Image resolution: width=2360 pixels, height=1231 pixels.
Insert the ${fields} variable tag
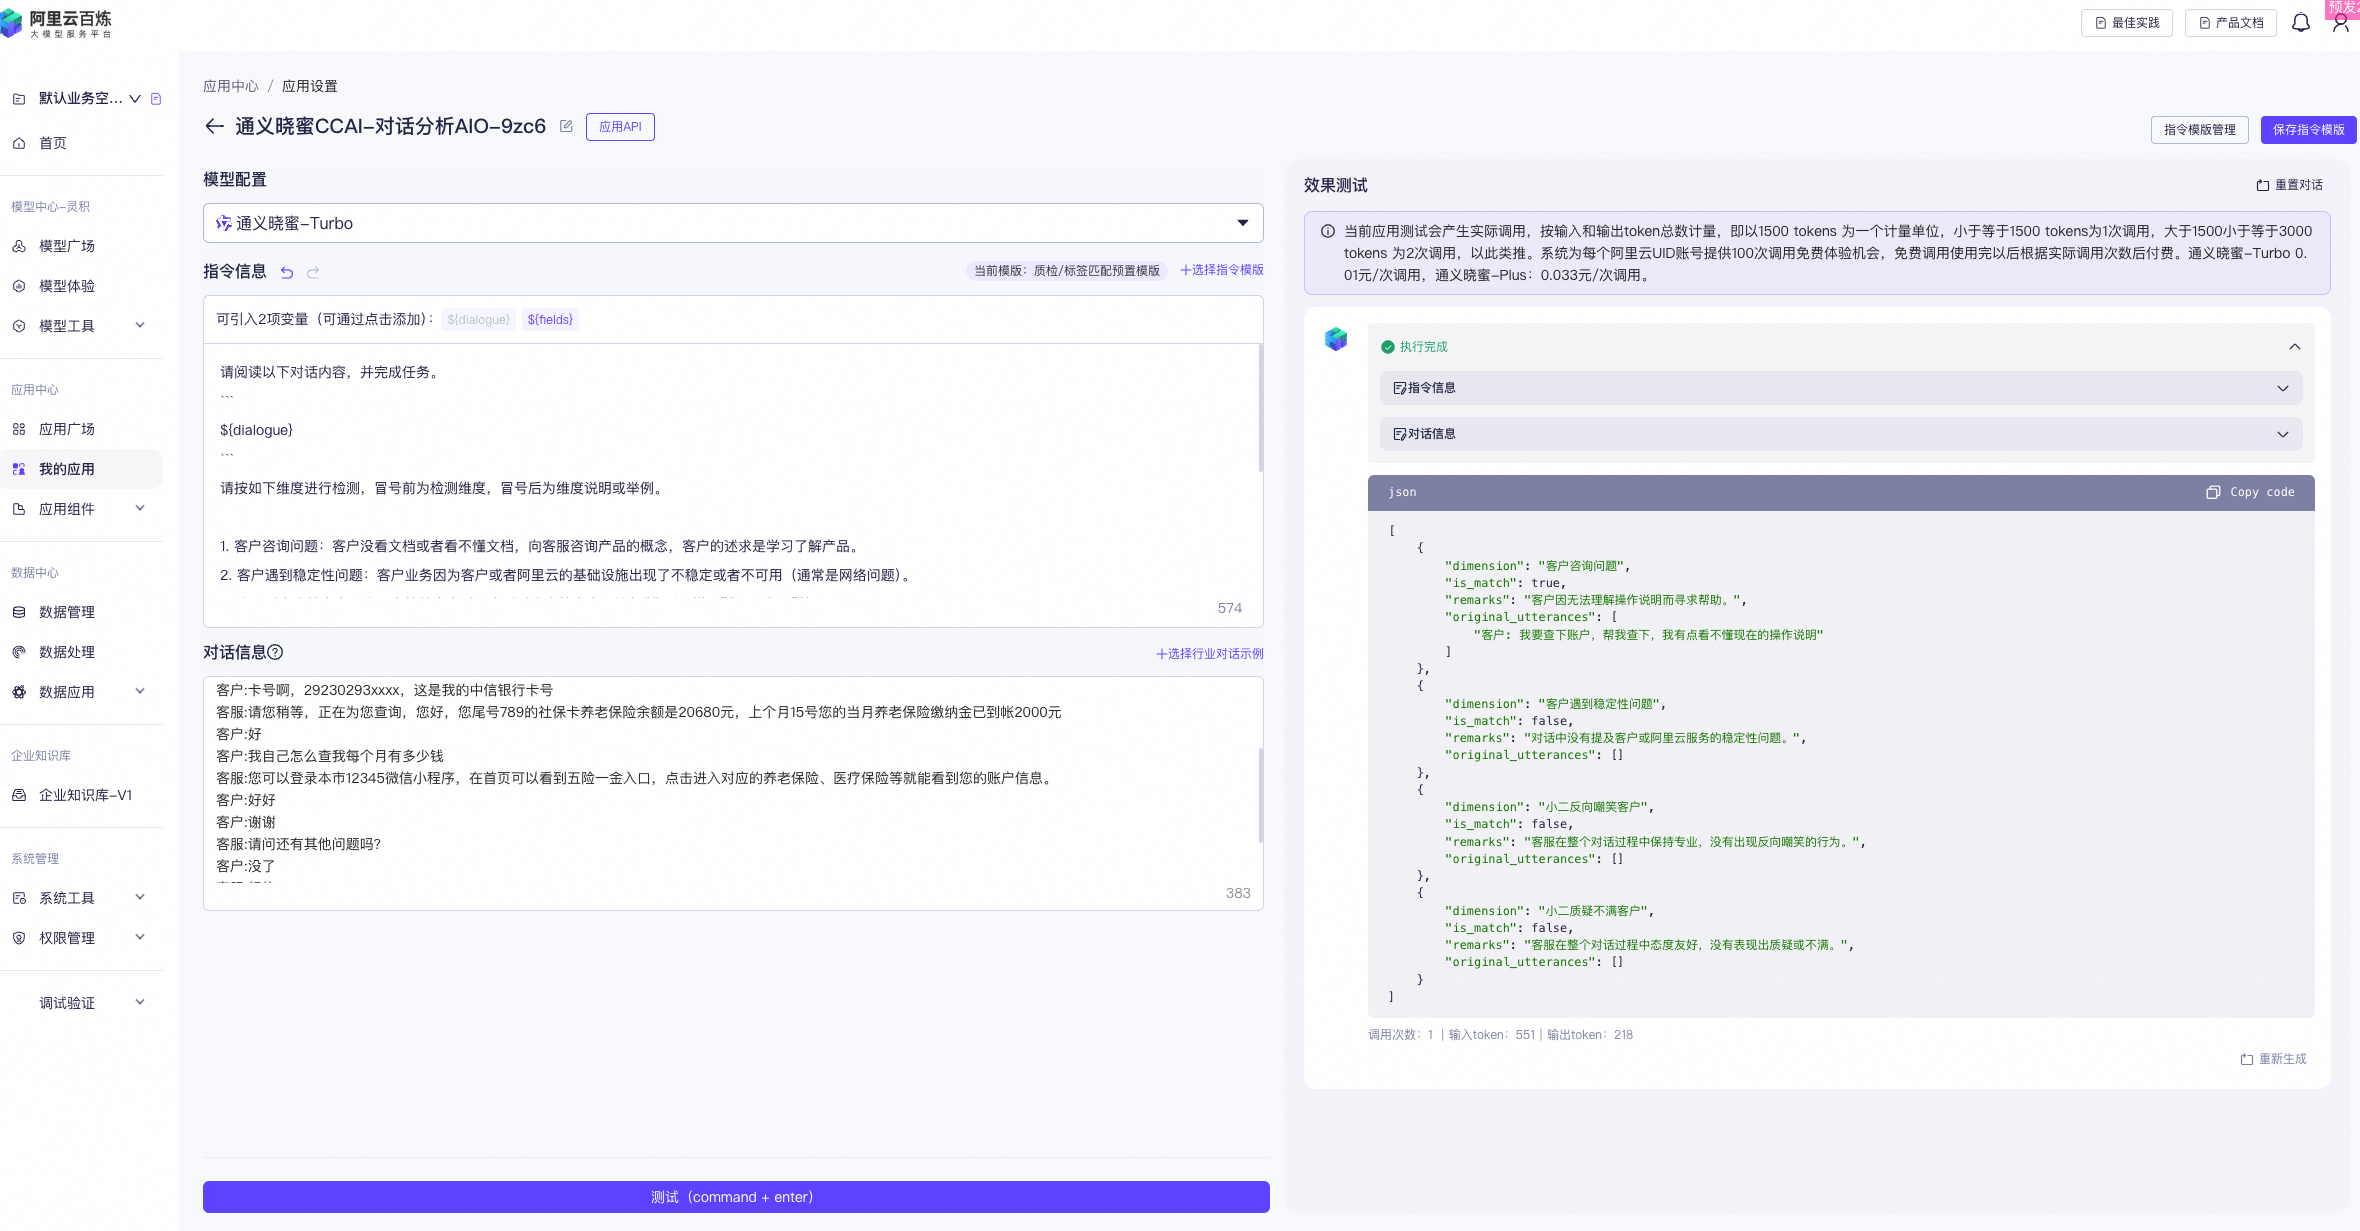click(550, 320)
